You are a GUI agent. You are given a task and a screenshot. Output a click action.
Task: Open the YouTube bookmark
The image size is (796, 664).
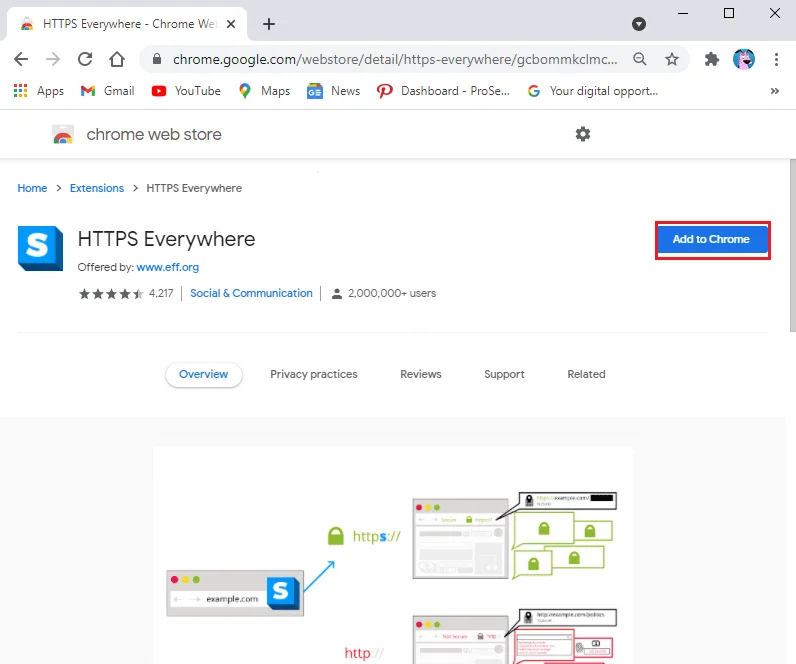click(x=186, y=91)
